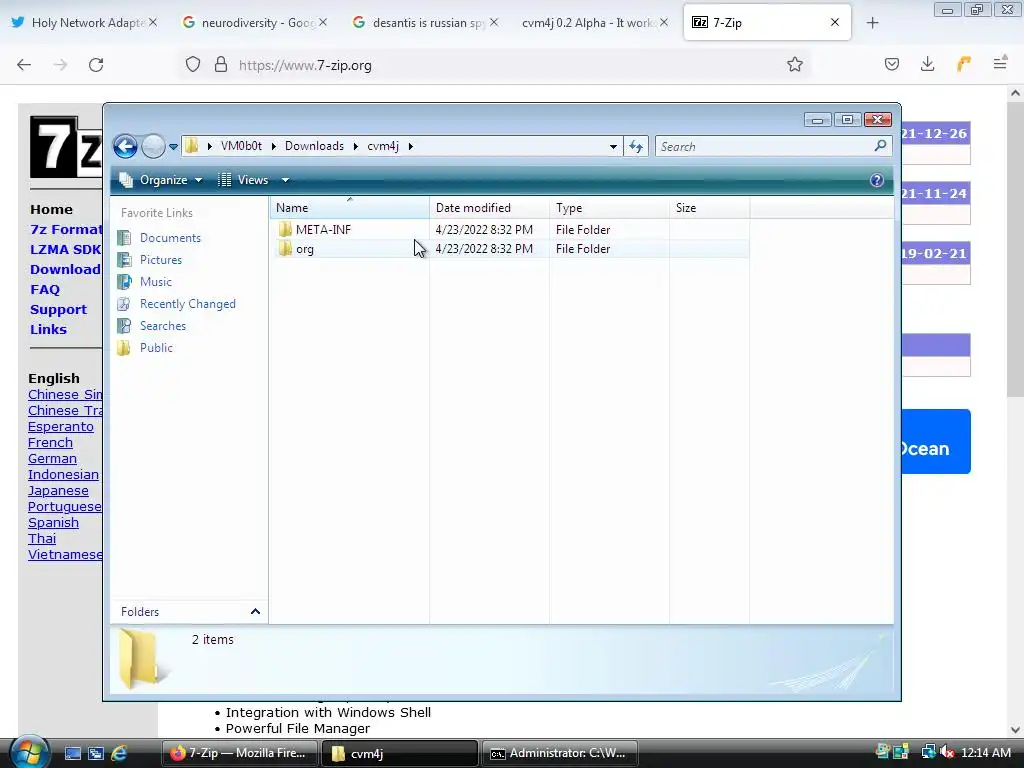Select Downloads in the address breadcrumb
Image resolution: width=1024 pixels, height=768 pixels.
pos(314,146)
